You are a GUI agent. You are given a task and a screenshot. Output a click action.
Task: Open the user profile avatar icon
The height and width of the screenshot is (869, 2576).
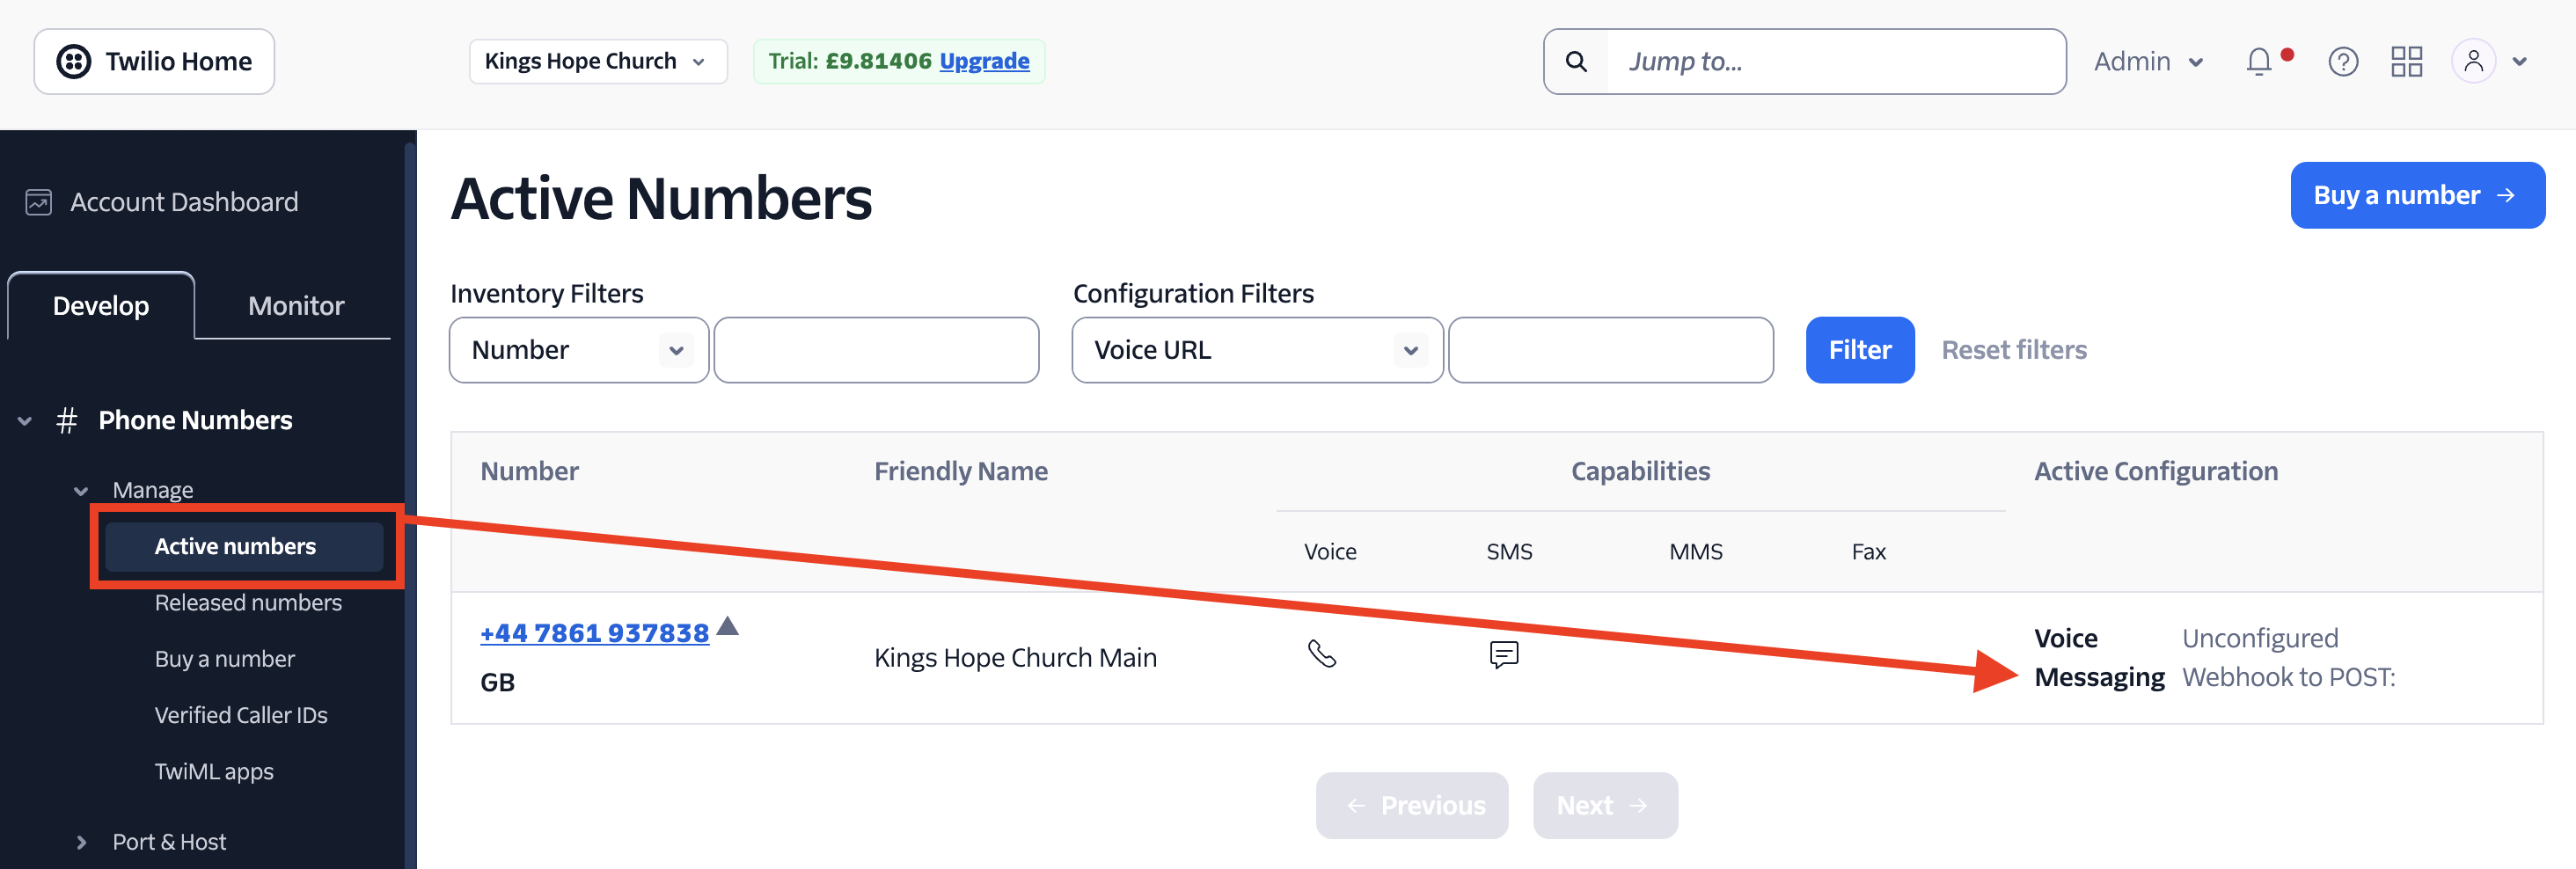(2473, 62)
